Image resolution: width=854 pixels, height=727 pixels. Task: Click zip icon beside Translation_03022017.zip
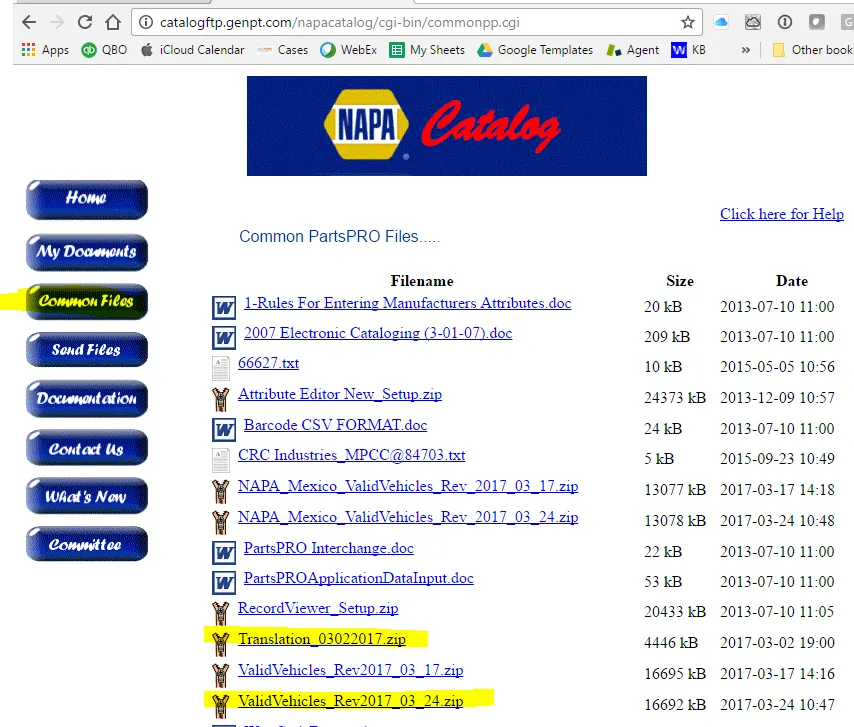pos(220,641)
